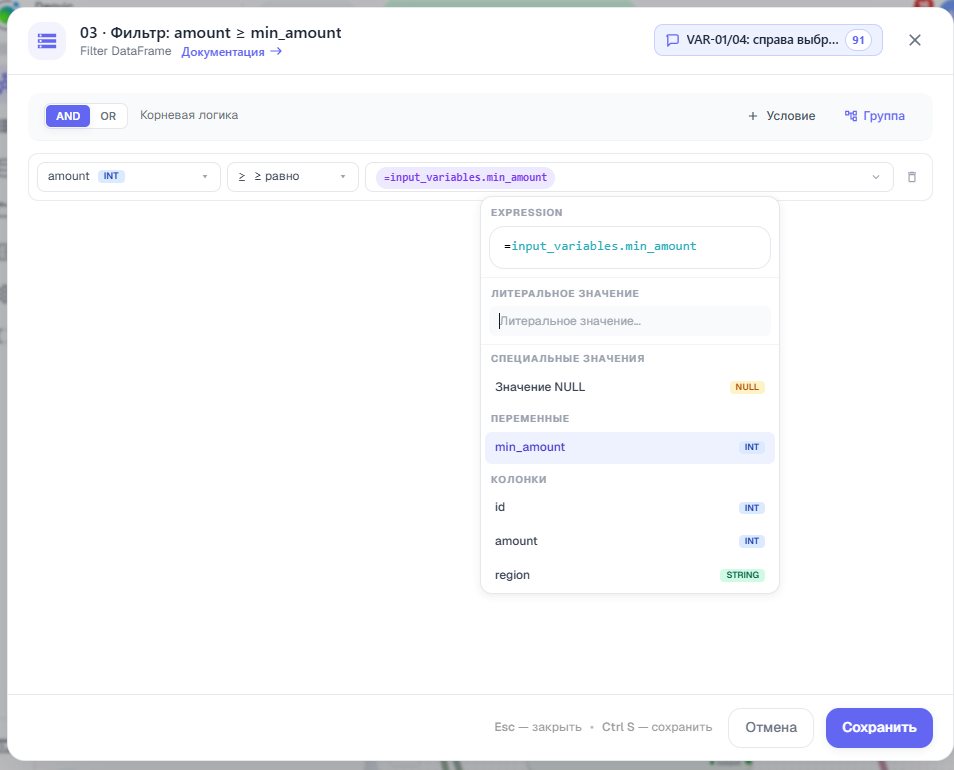Open the amount column dropdown
The width and height of the screenshot is (954, 770).
coord(129,177)
